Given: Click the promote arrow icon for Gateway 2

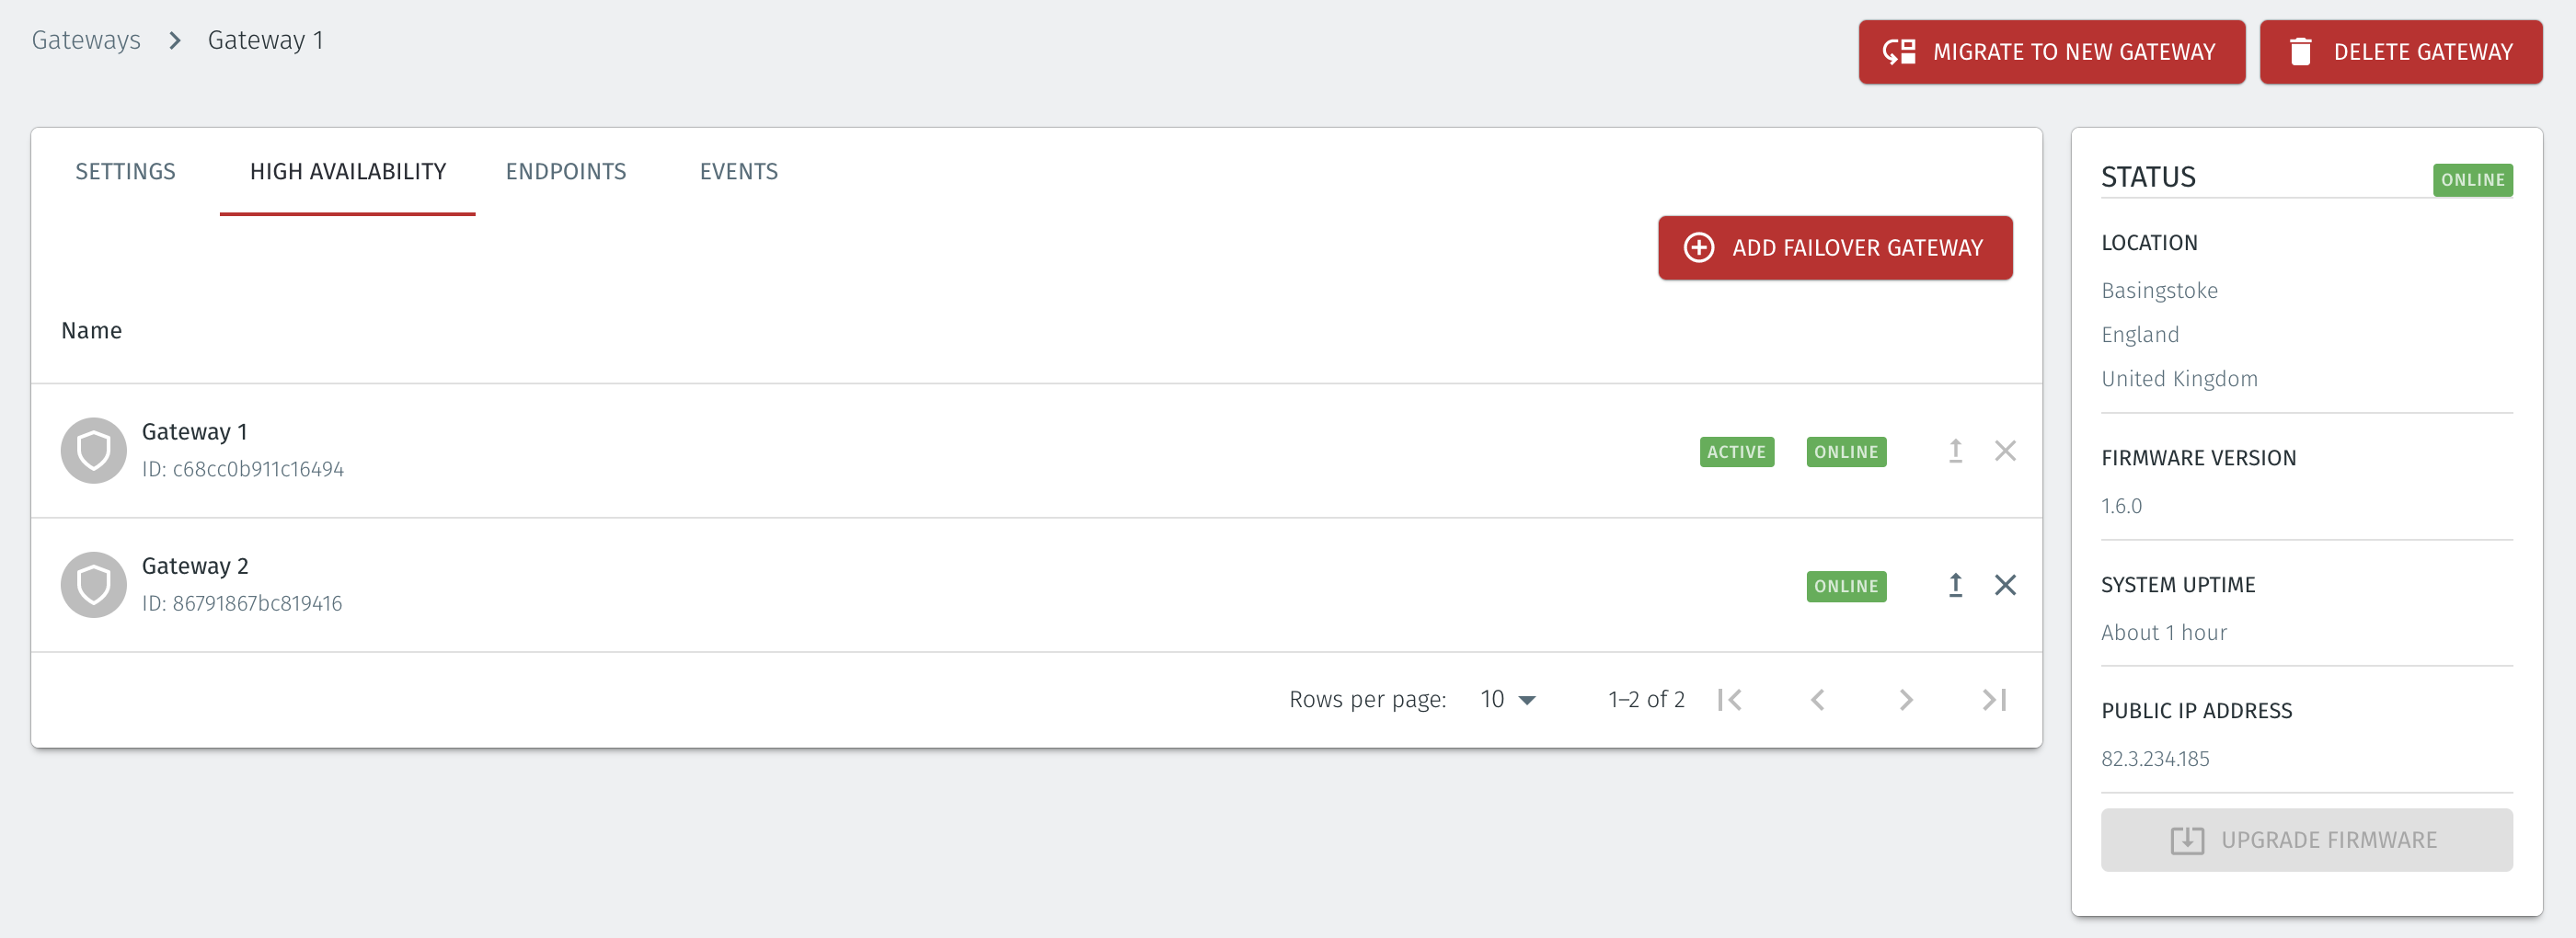Looking at the screenshot, I should pyautogui.click(x=1954, y=585).
